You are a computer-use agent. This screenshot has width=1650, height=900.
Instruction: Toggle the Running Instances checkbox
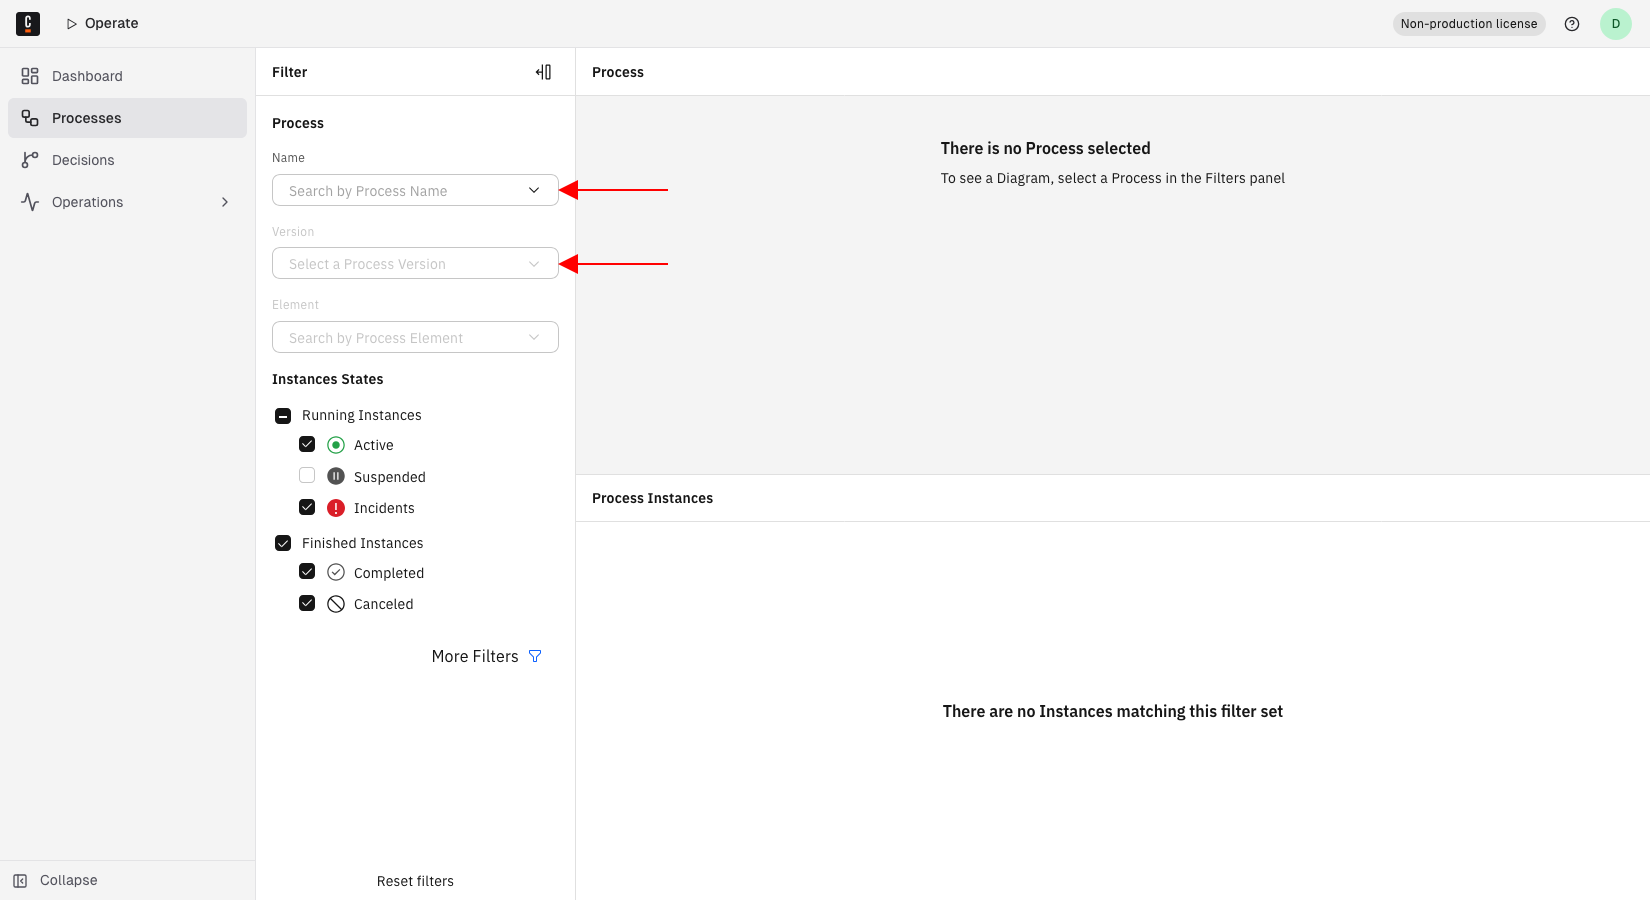(283, 415)
